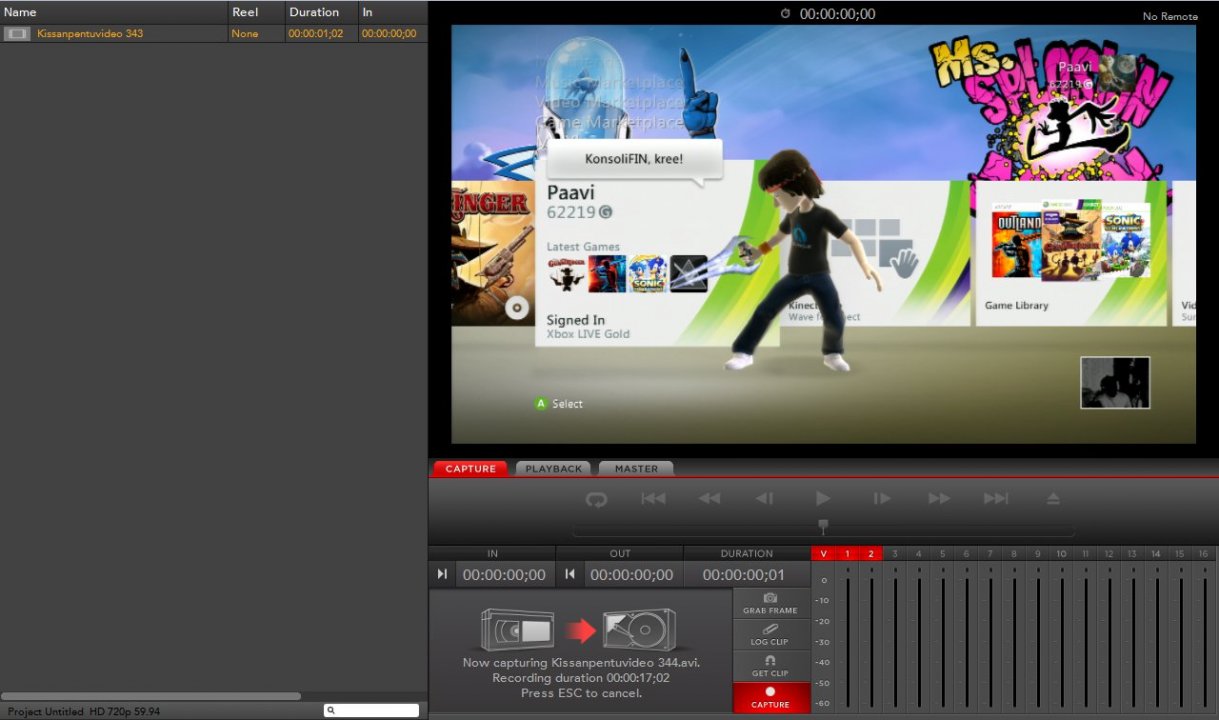The height and width of the screenshot is (720, 1219).
Task: Click the Recording duration 00:00:17;02 text
Action: coord(581,678)
